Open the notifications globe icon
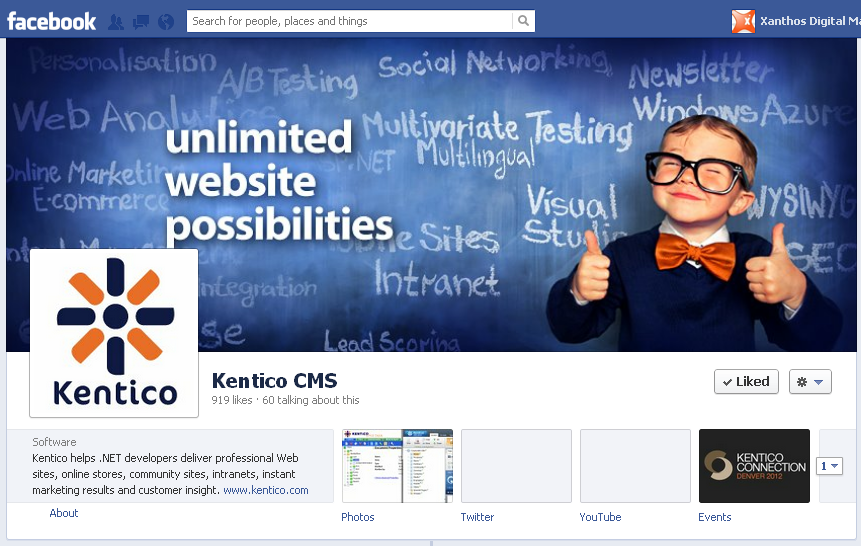Viewport: 861px width, 546px height. point(166,21)
